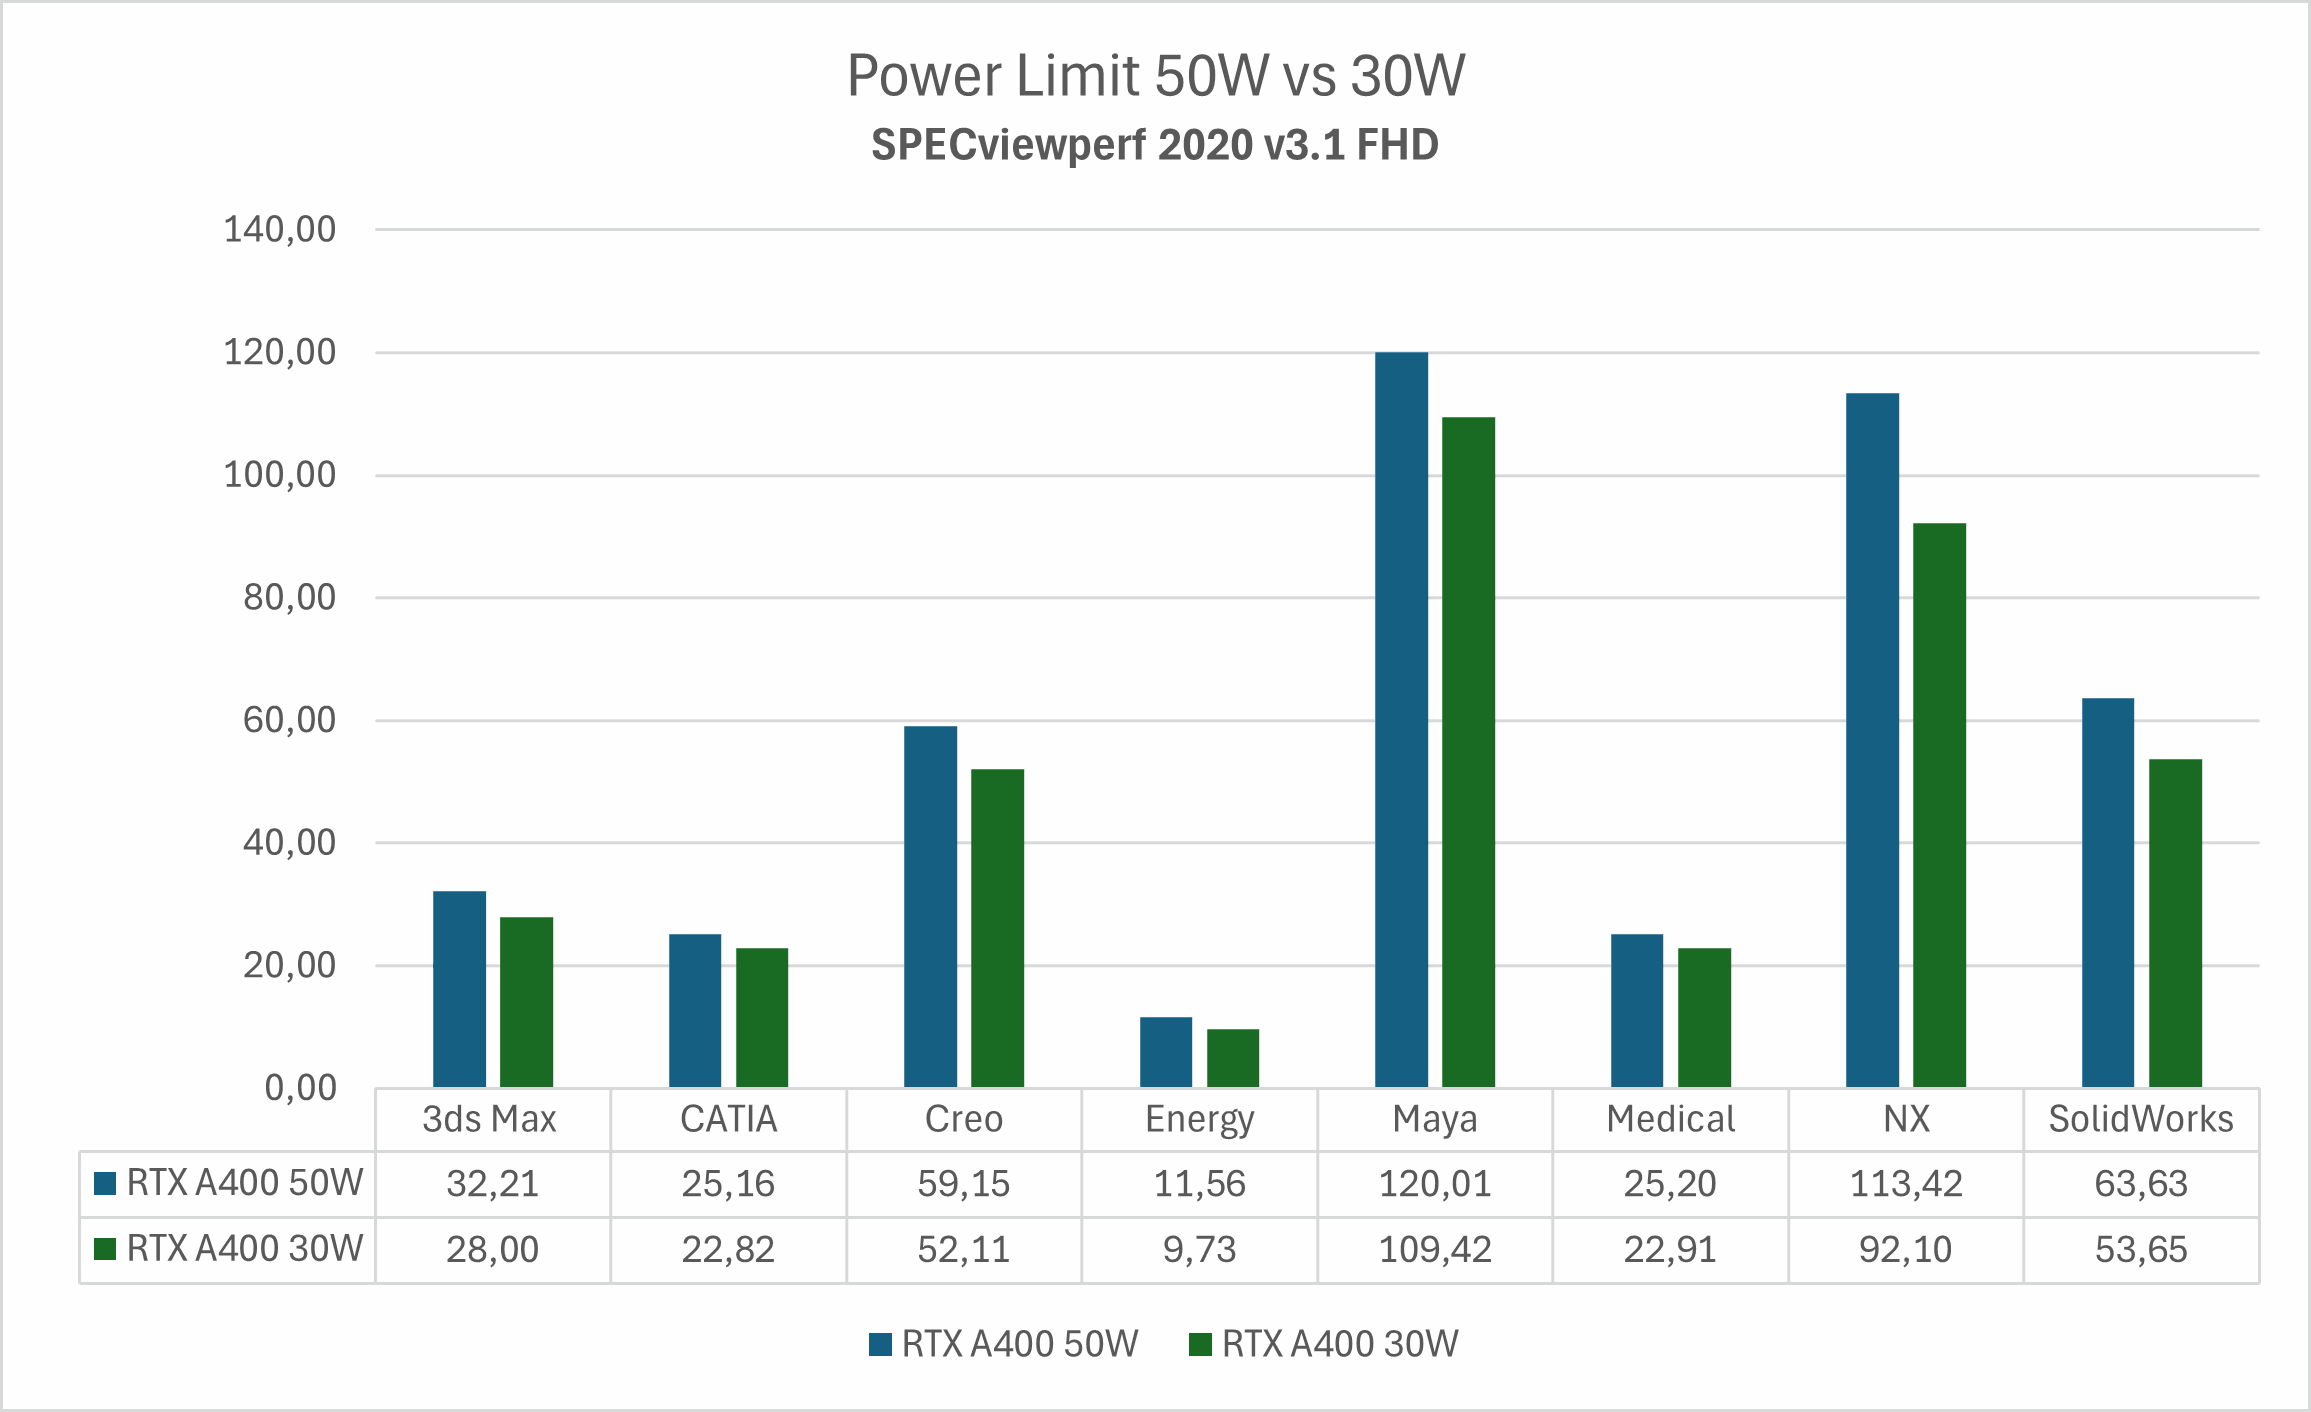Select the blue Maya bar
Screen dimensions: 2311x1412
tap(1404, 720)
